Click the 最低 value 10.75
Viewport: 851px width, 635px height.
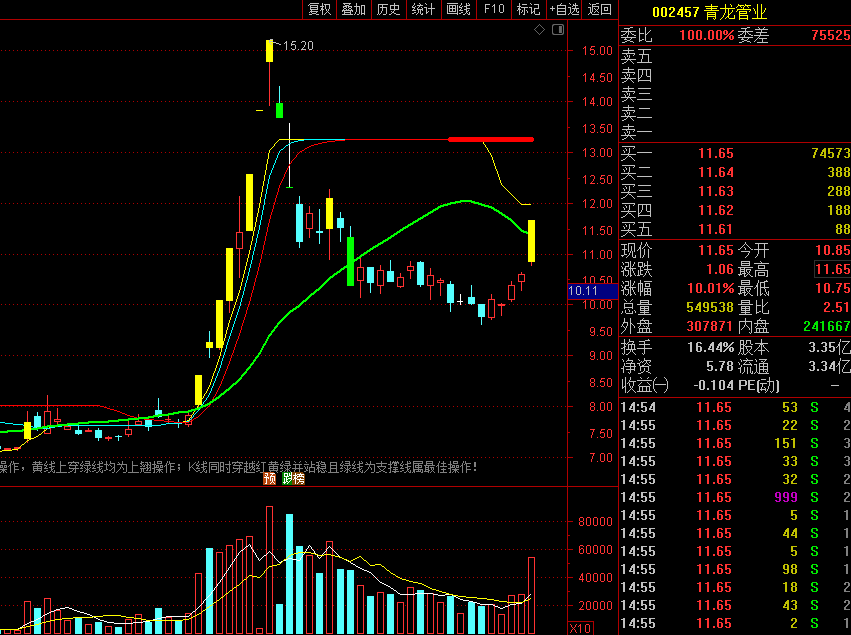[833, 288]
